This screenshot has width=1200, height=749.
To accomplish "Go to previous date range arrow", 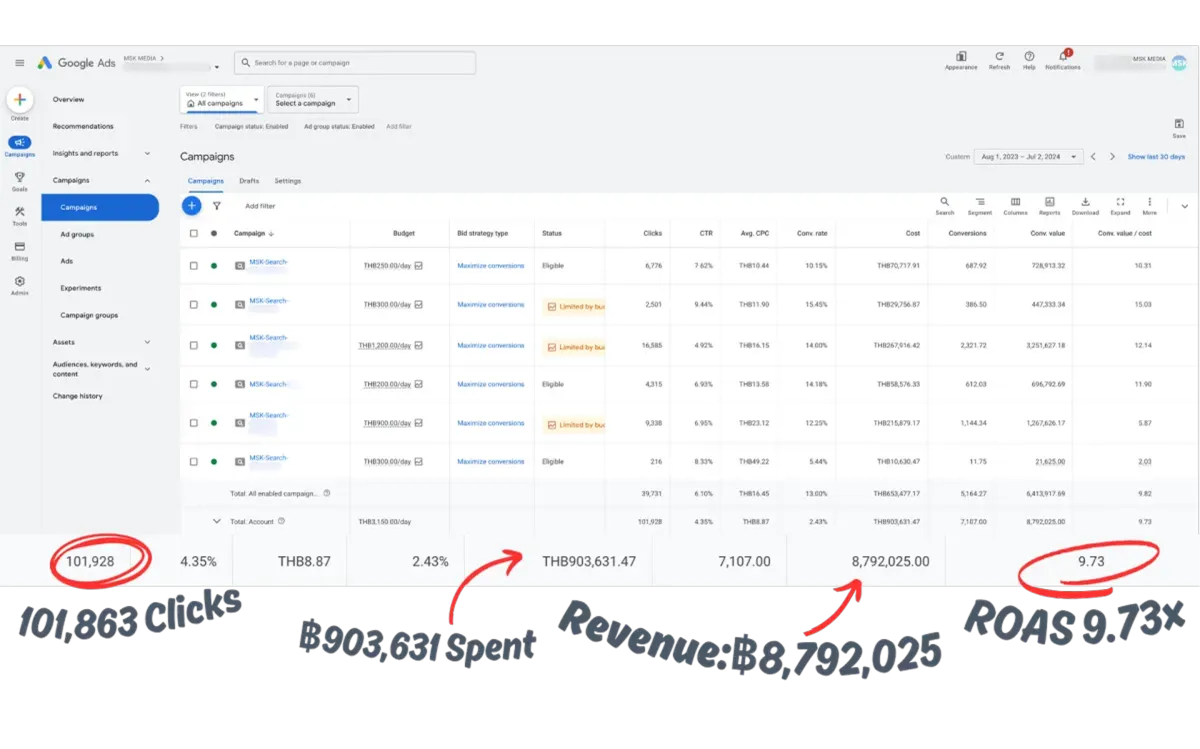I will [x=1093, y=157].
